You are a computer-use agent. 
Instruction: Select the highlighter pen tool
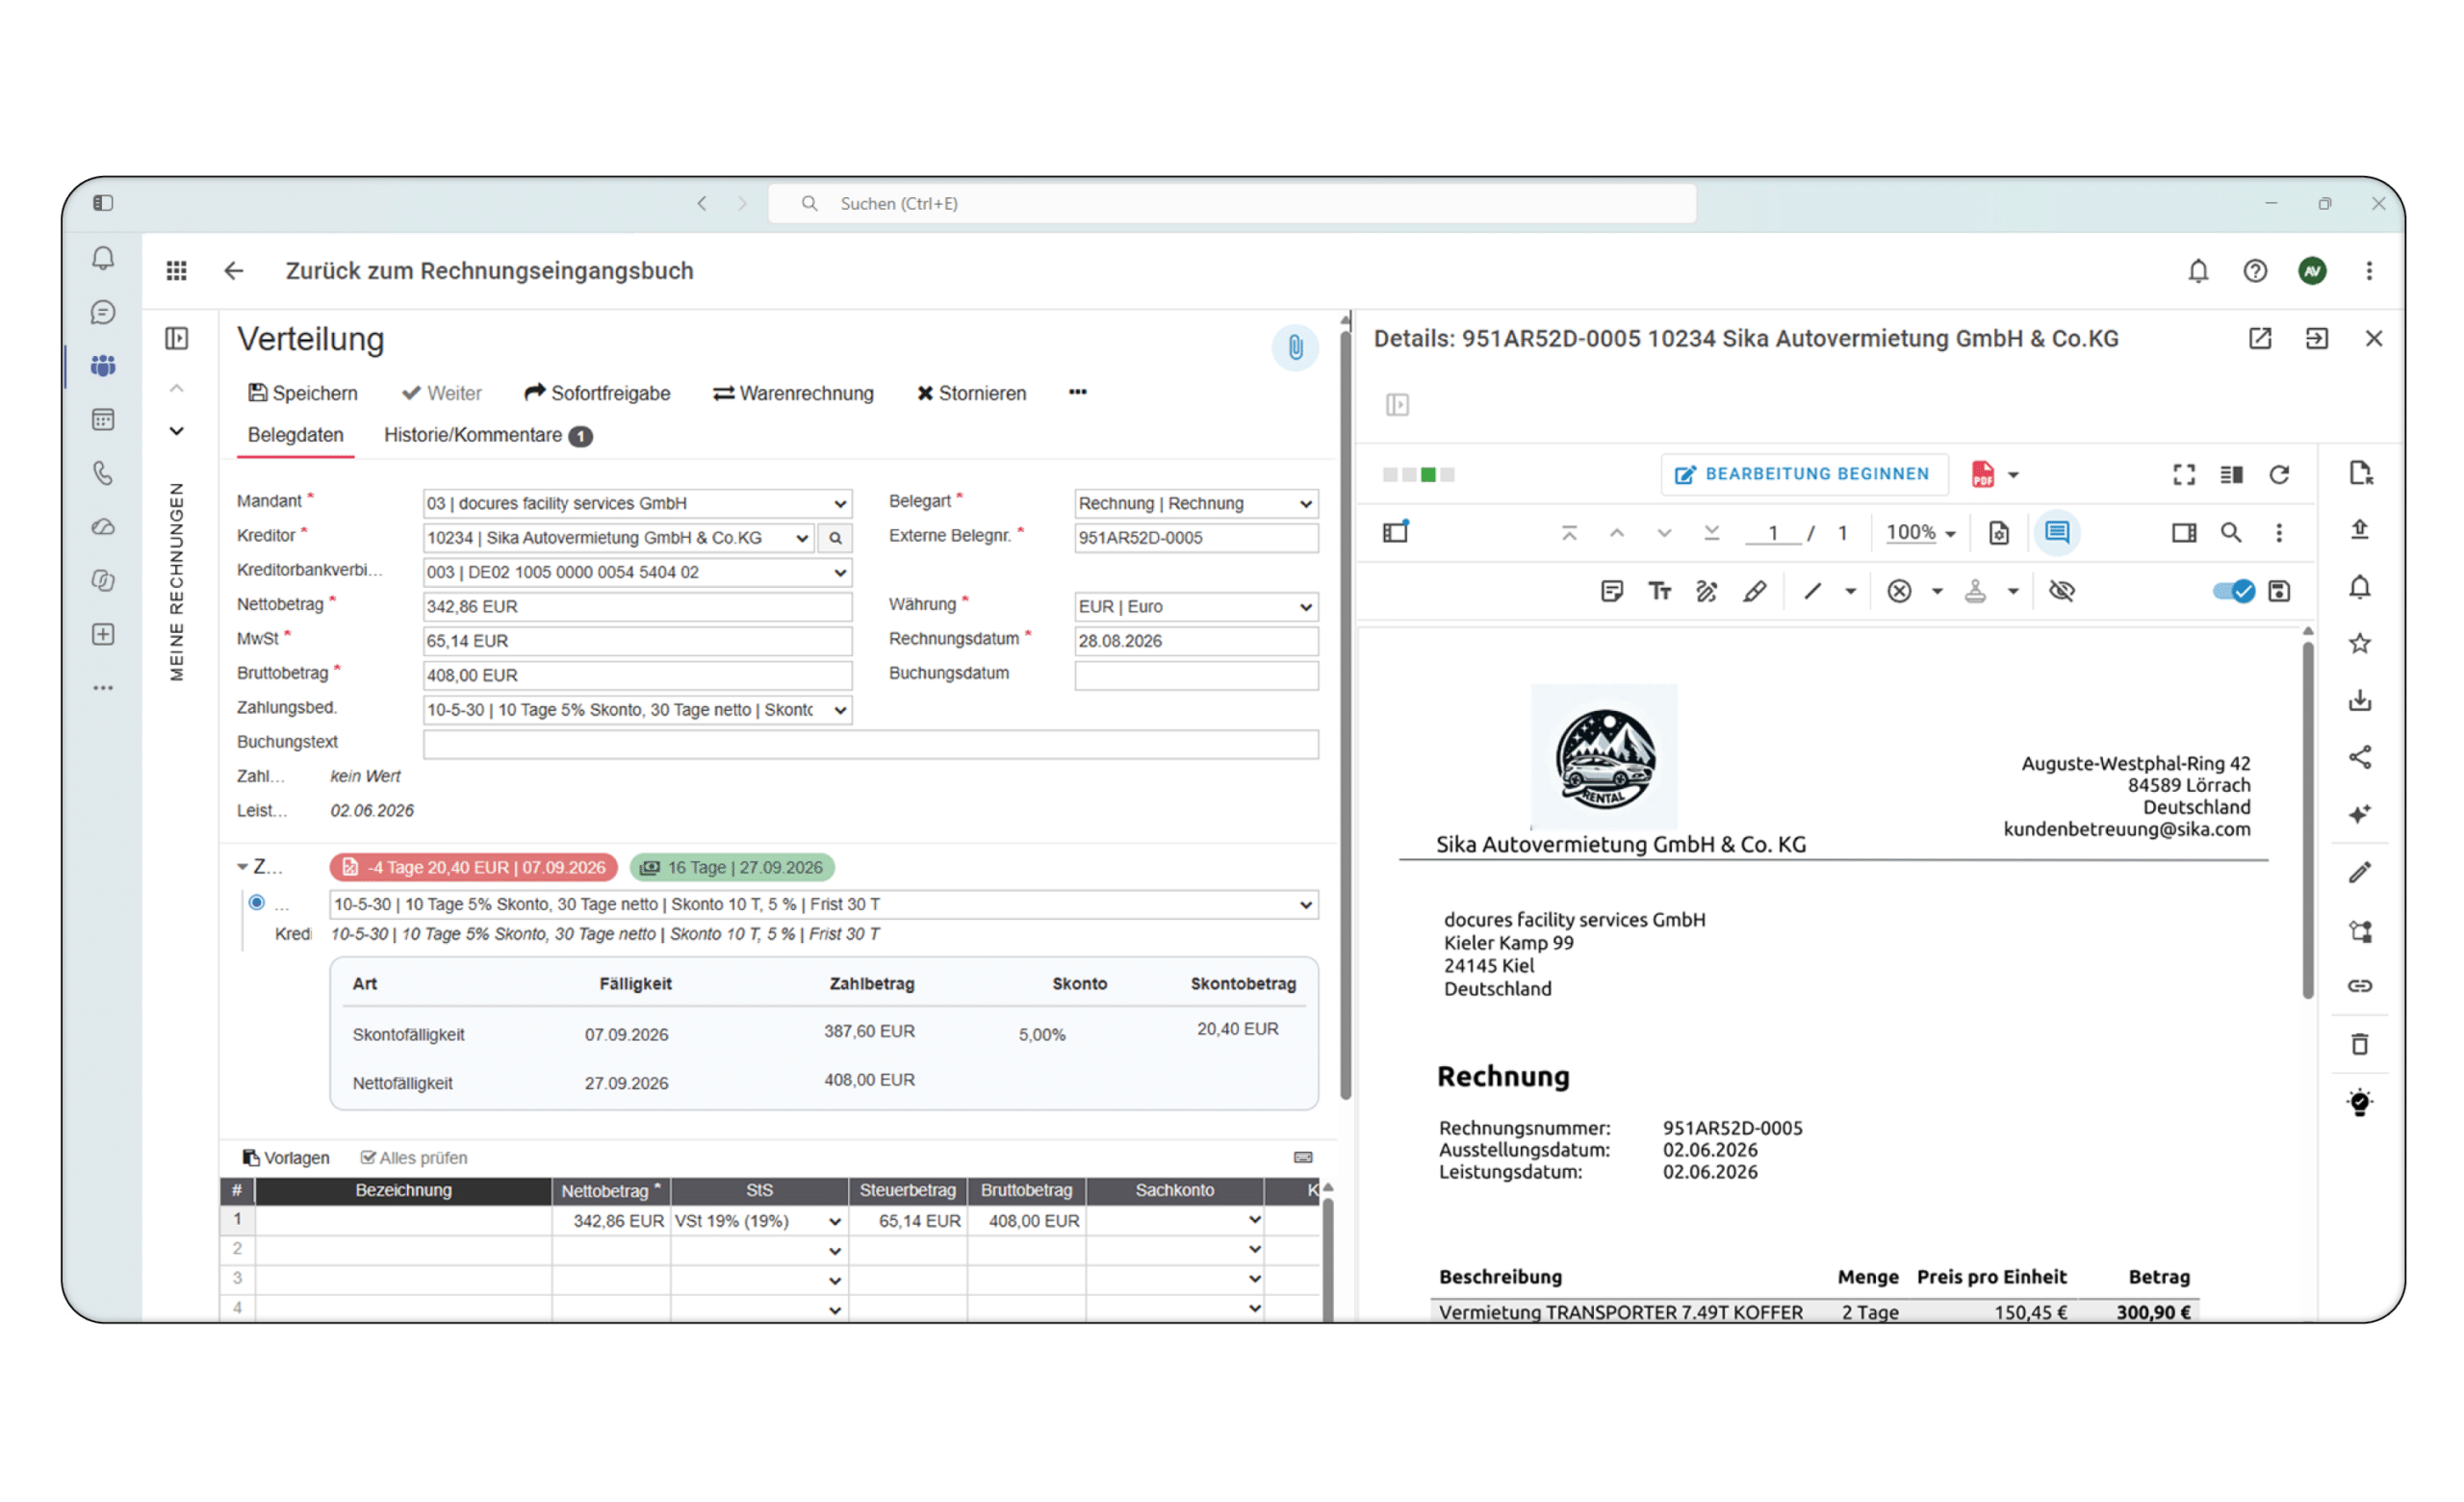1754,592
